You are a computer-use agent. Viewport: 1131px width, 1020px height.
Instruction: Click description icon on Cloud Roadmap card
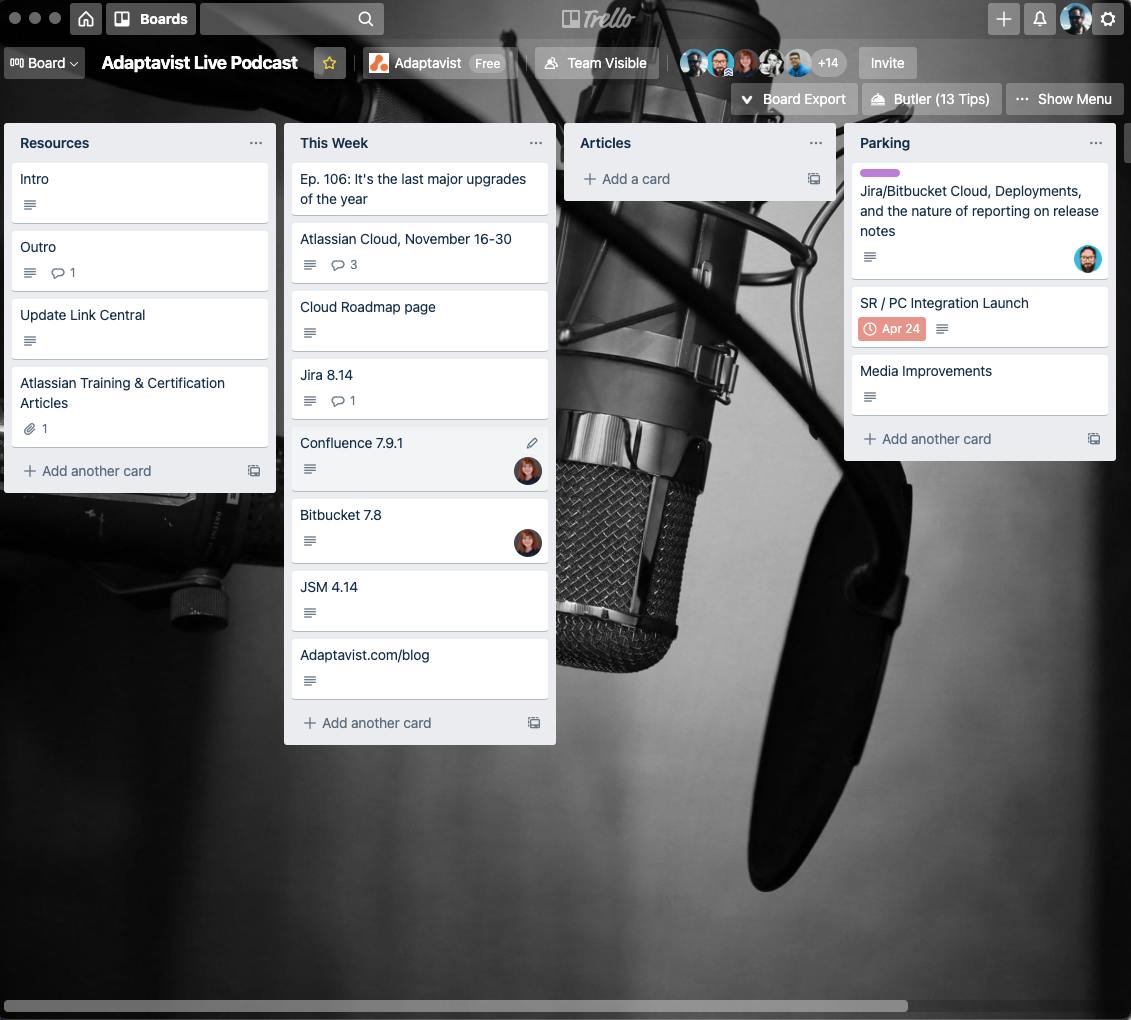(x=310, y=333)
